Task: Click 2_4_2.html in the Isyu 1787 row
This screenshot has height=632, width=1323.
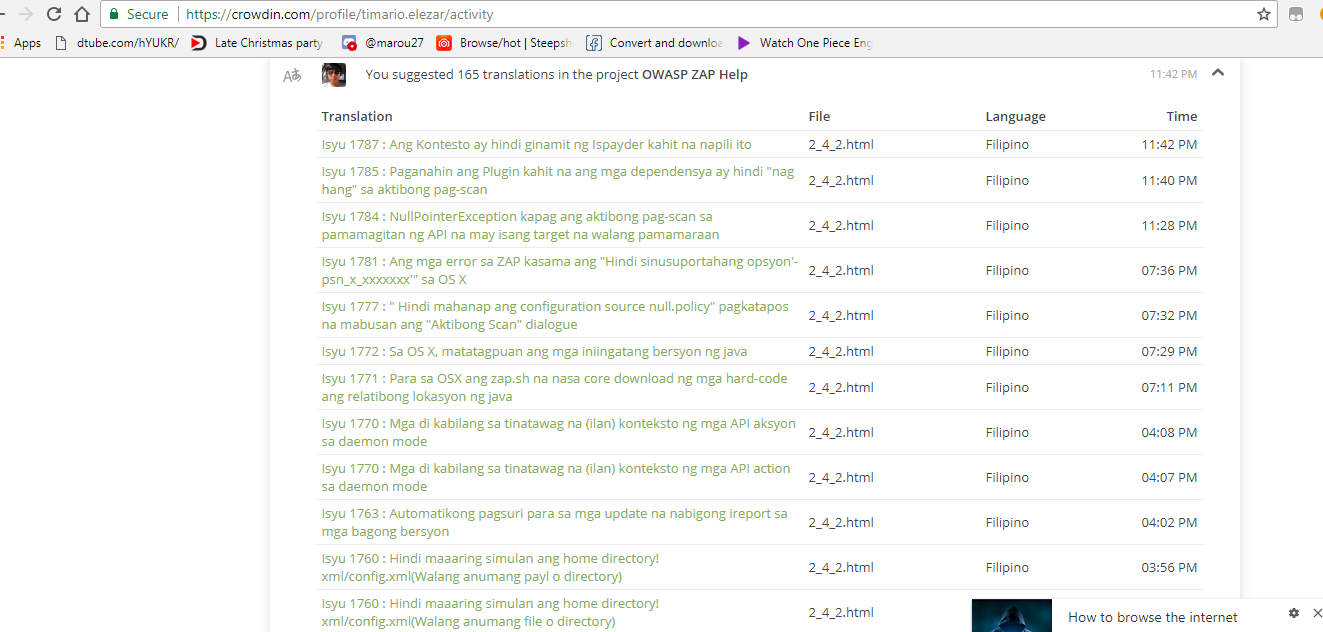Action: 841,144
